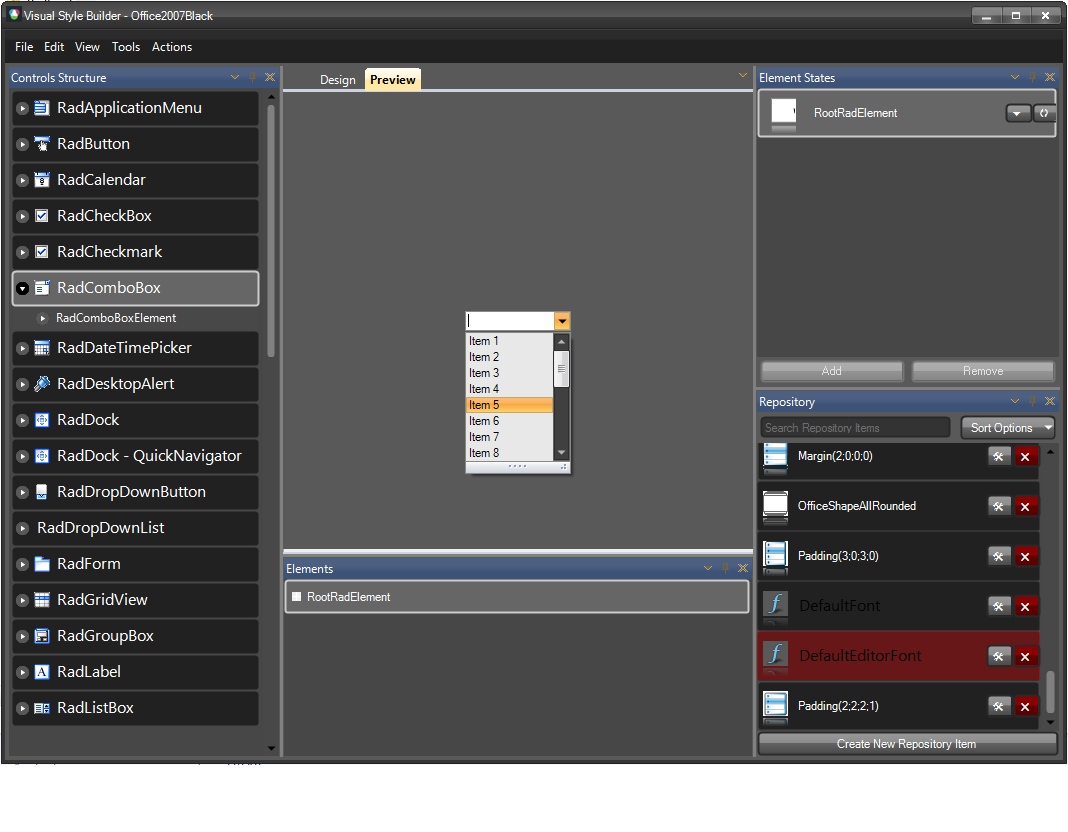Click the RadCheckmark control icon

pyautogui.click(x=42, y=253)
